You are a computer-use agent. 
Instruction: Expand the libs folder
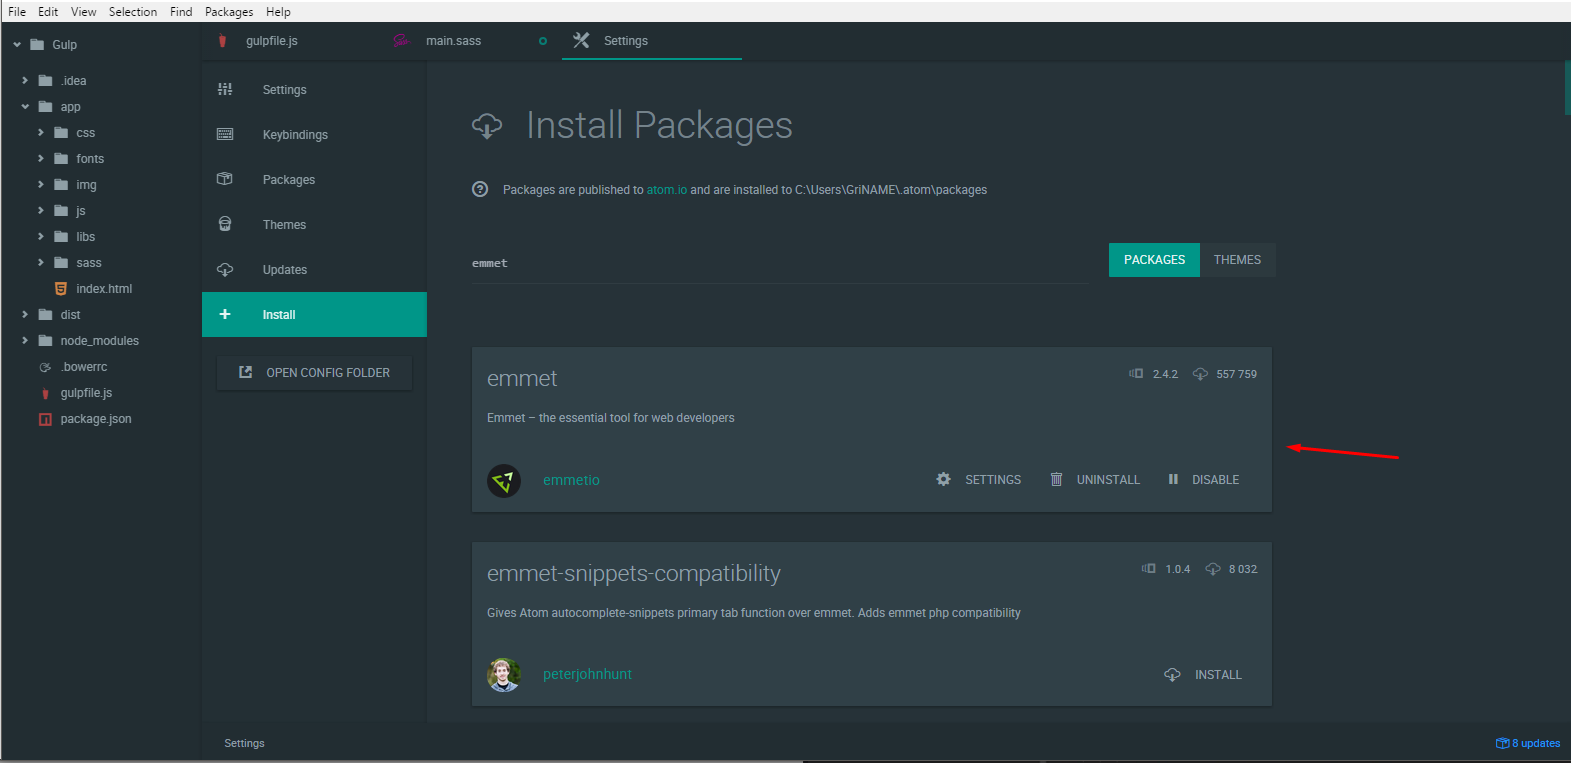pos(41,236)
